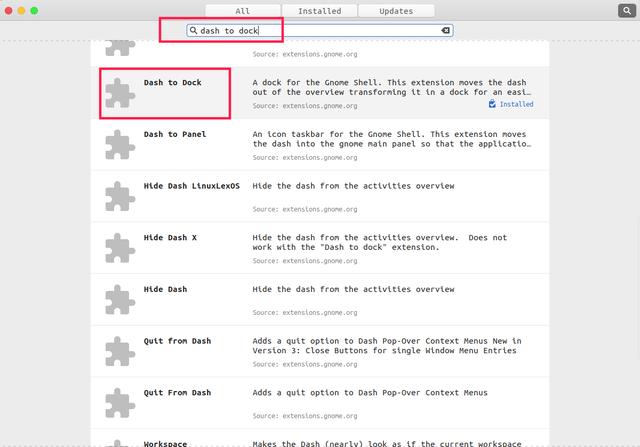Click the Quit from Dash puzzle icon

pos(120,351)
